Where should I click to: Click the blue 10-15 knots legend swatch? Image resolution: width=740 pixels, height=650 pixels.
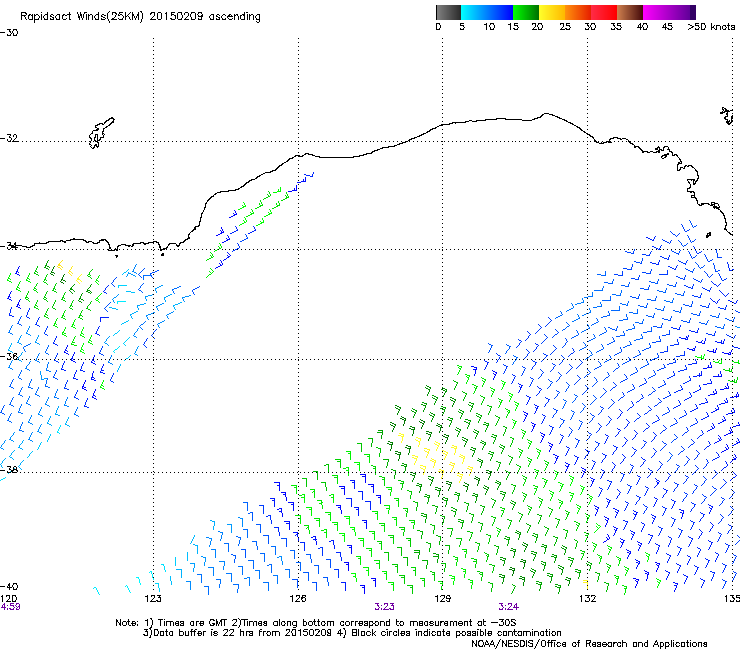point(500,12)
